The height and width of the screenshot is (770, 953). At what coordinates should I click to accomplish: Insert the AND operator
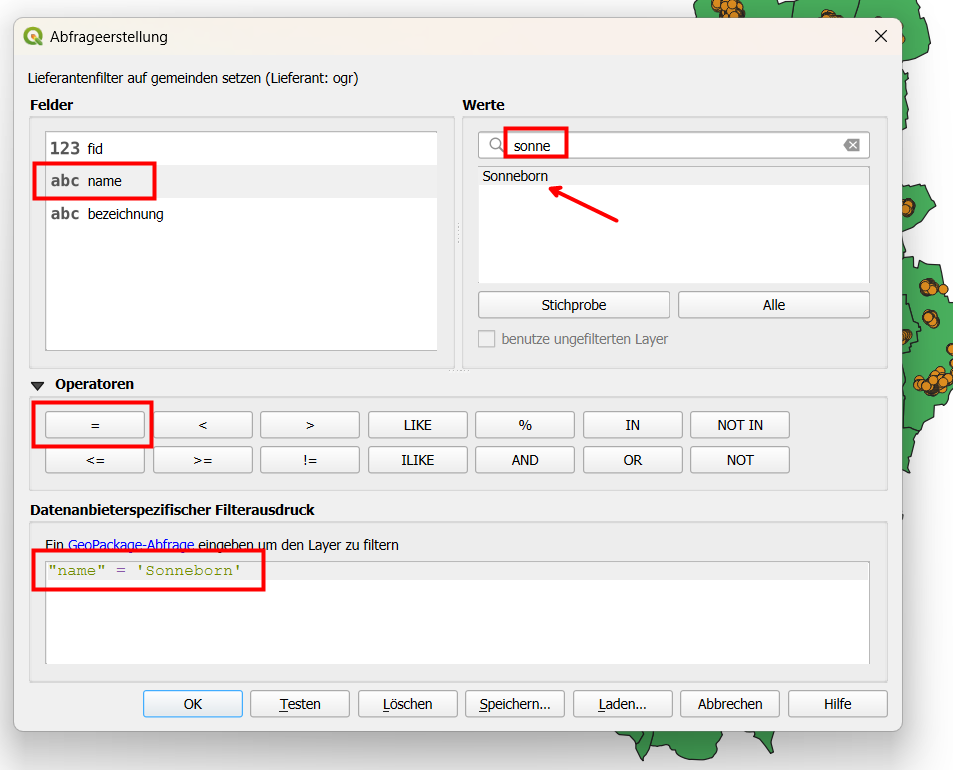point(525,460)
